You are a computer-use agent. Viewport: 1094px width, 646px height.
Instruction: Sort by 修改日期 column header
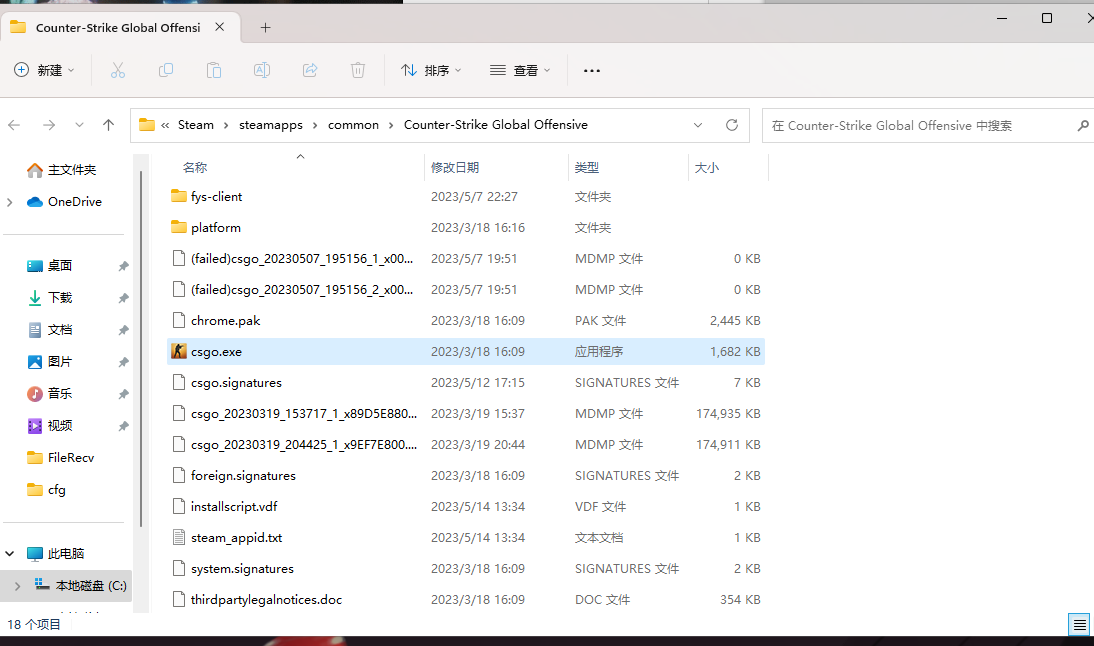coord(455,167)
